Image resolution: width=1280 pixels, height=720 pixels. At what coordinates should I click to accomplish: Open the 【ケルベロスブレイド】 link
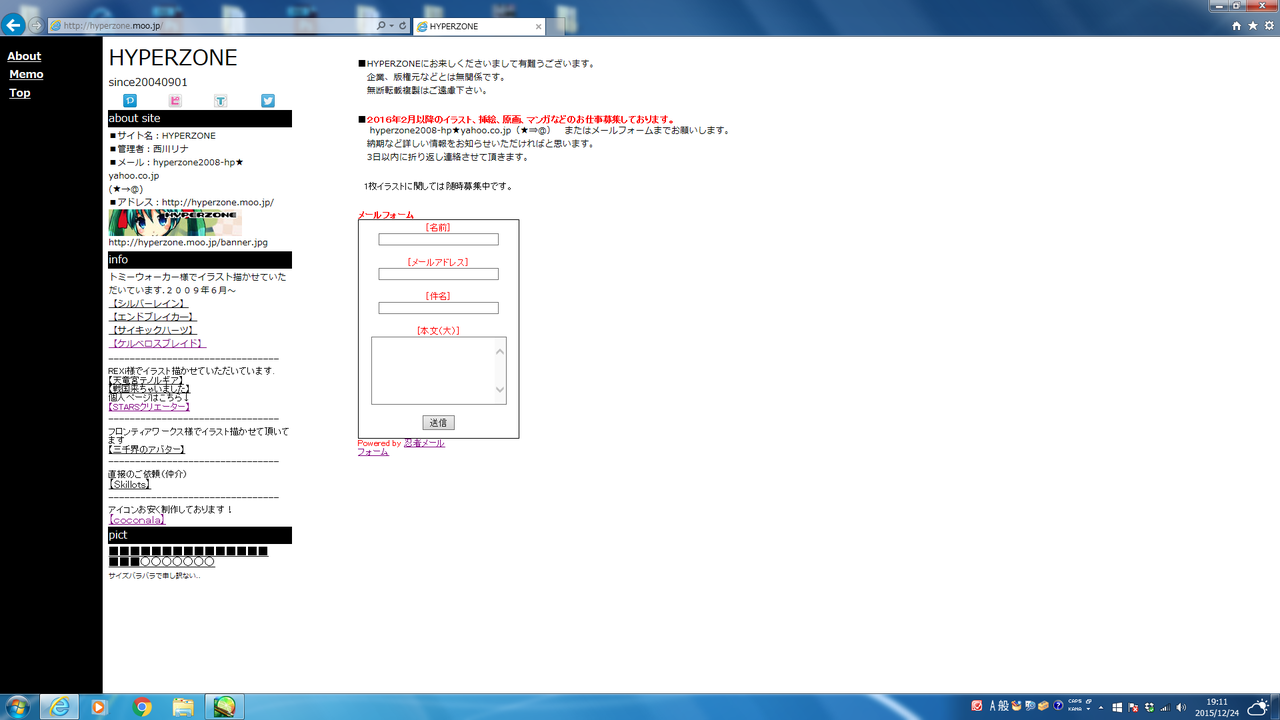(x=158, y=344)
